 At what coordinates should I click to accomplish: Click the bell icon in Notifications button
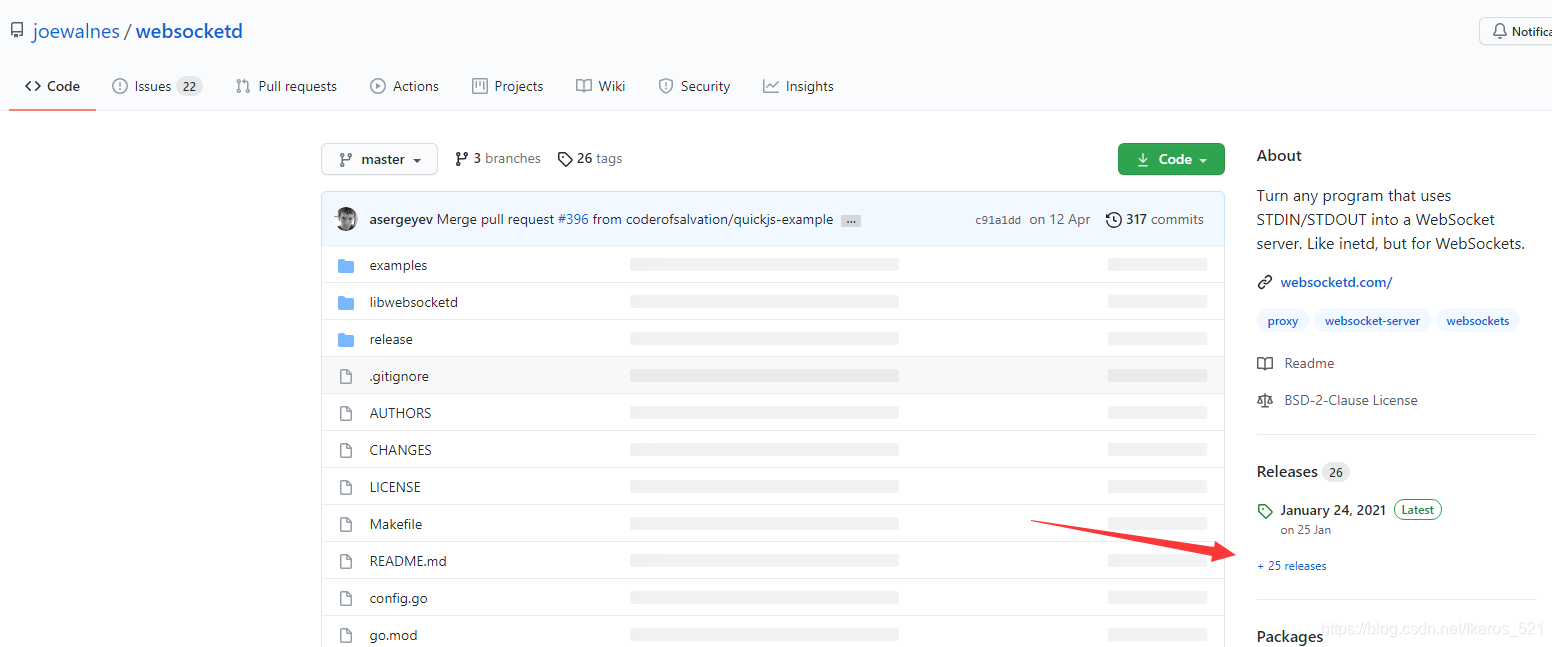pos(1499,31)
